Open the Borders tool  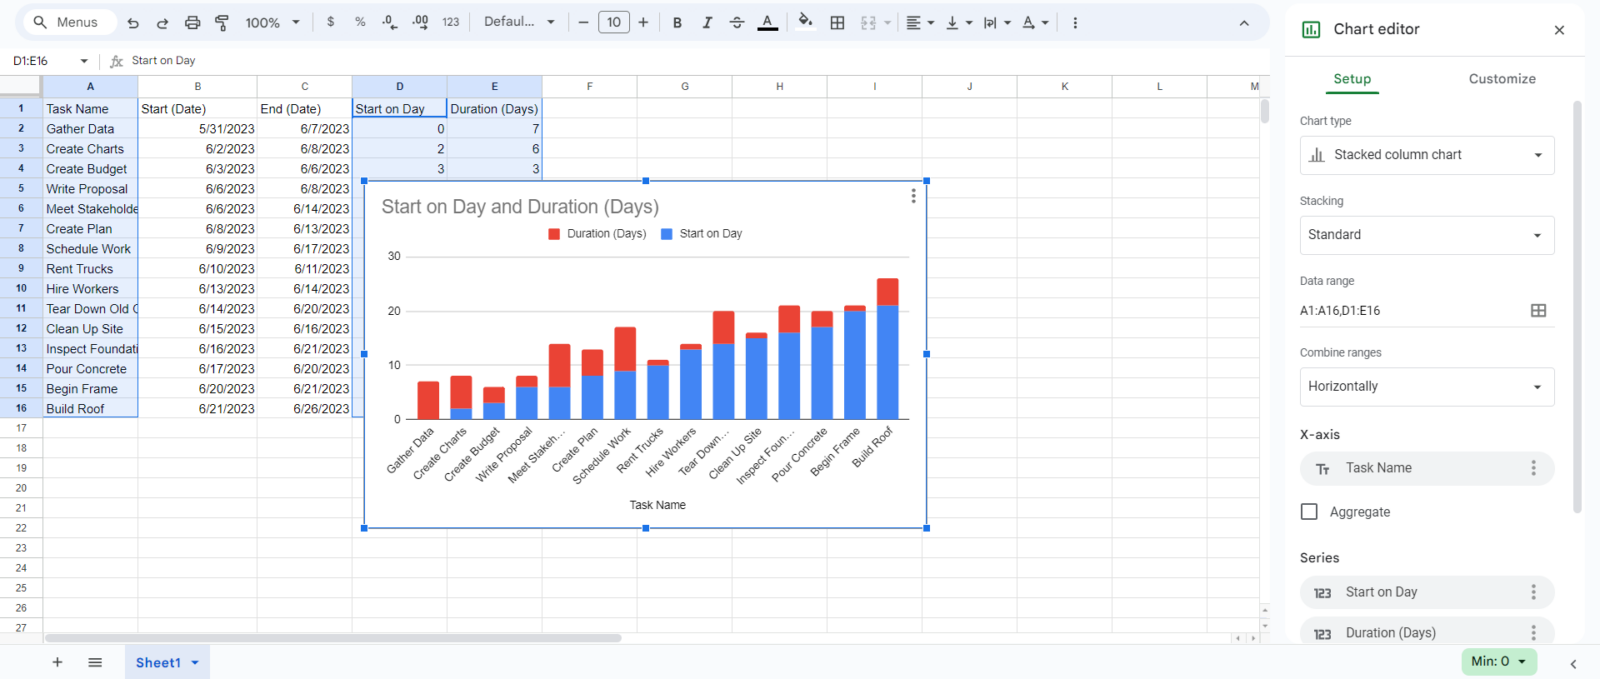click(x=837, y=22)
